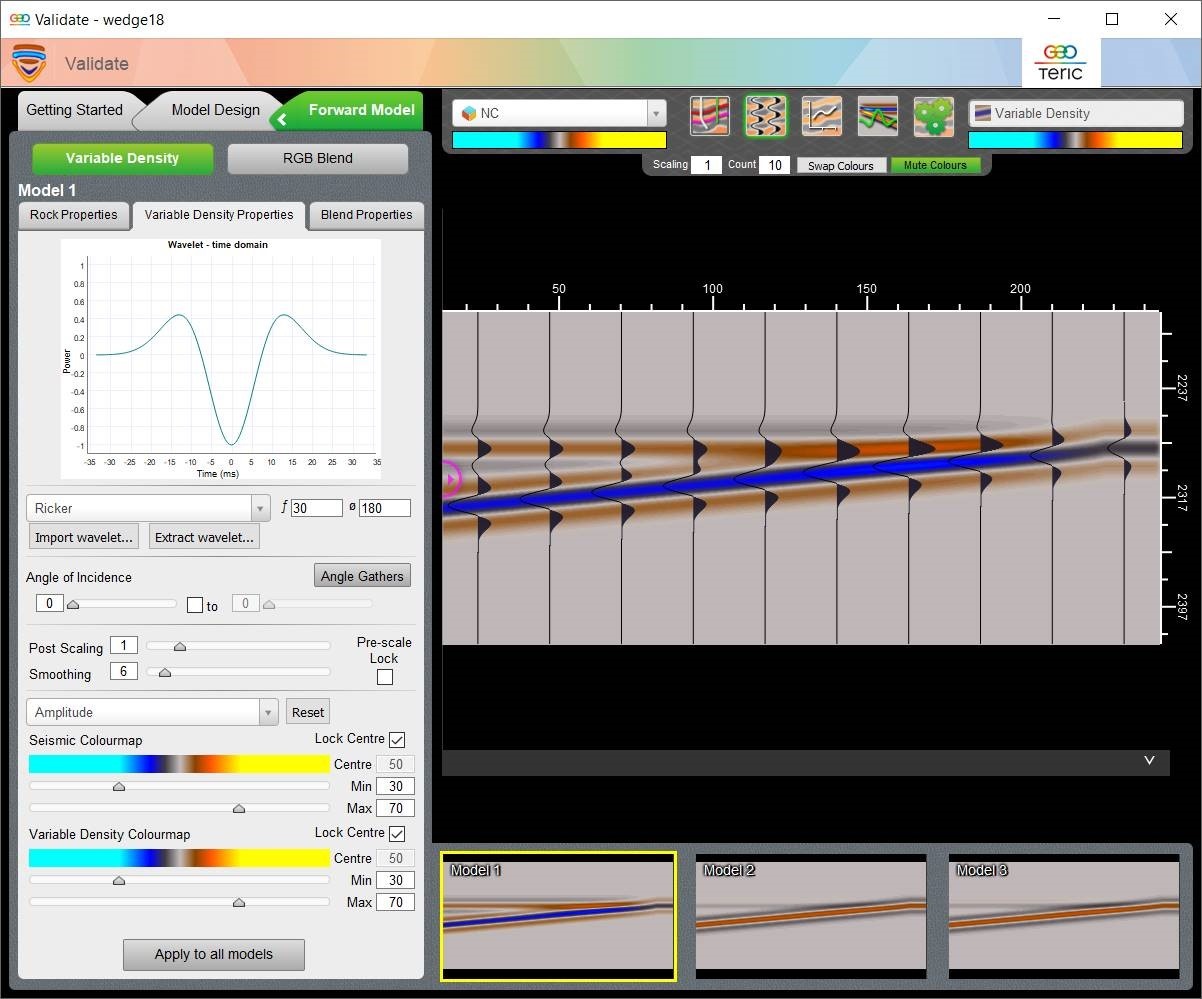The image size is (1202, 999).
Task: Toggle Pre-scale Lock checkbox
Action: pyautogui.click(x=384, y=677)
